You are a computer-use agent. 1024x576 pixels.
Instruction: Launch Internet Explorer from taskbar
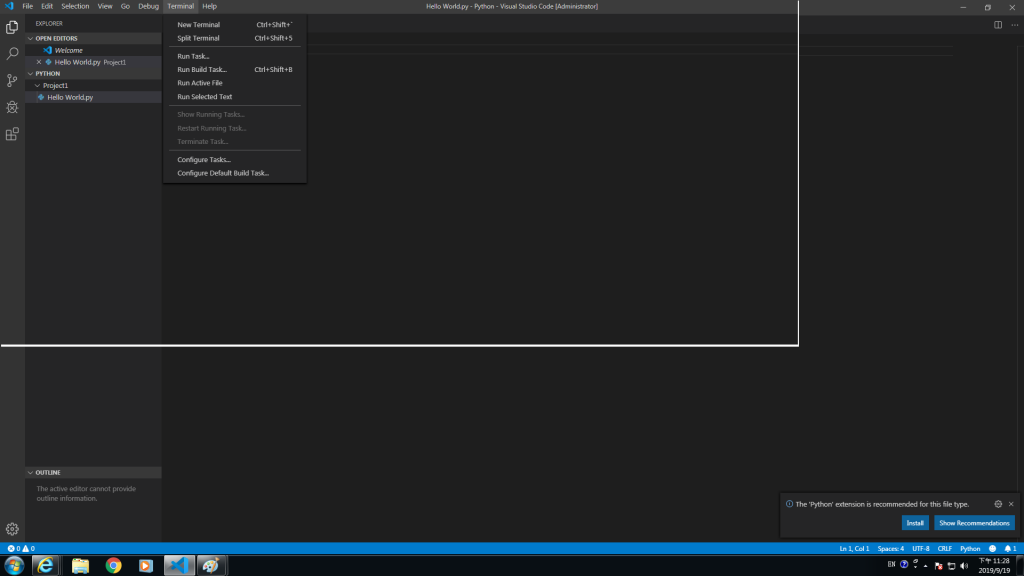45,566
